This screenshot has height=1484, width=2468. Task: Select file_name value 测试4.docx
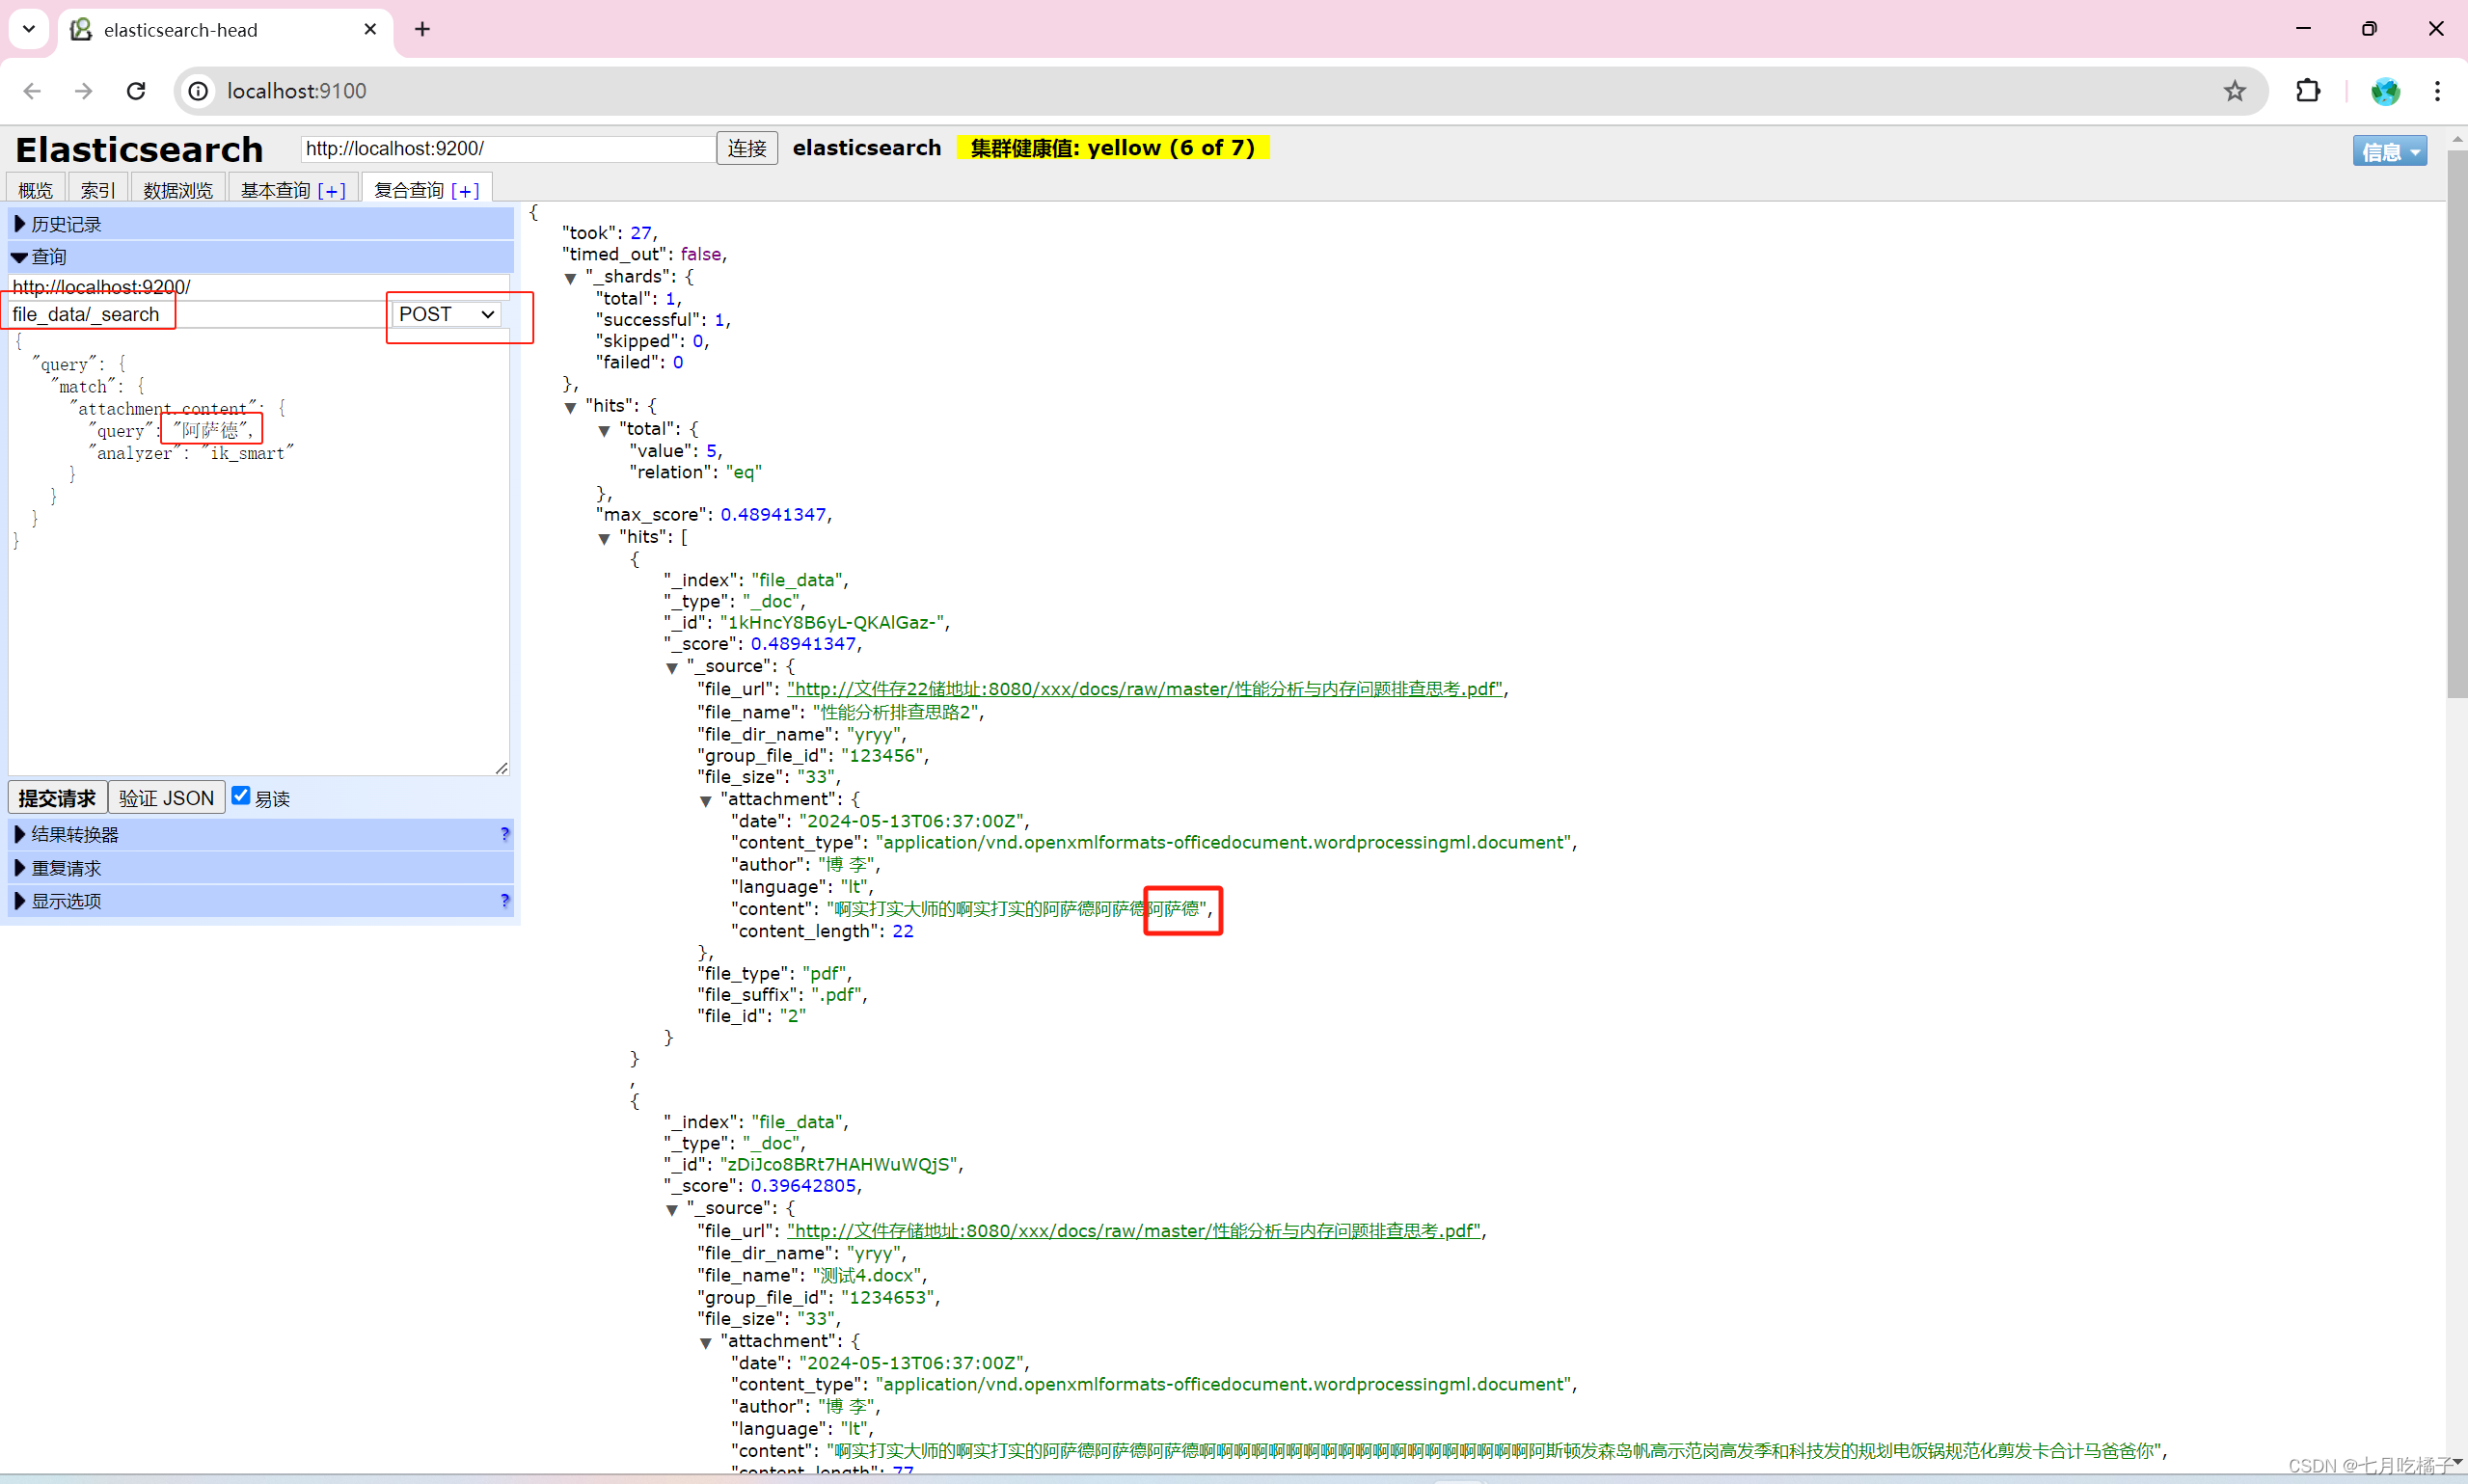(x=867, y=1276)
